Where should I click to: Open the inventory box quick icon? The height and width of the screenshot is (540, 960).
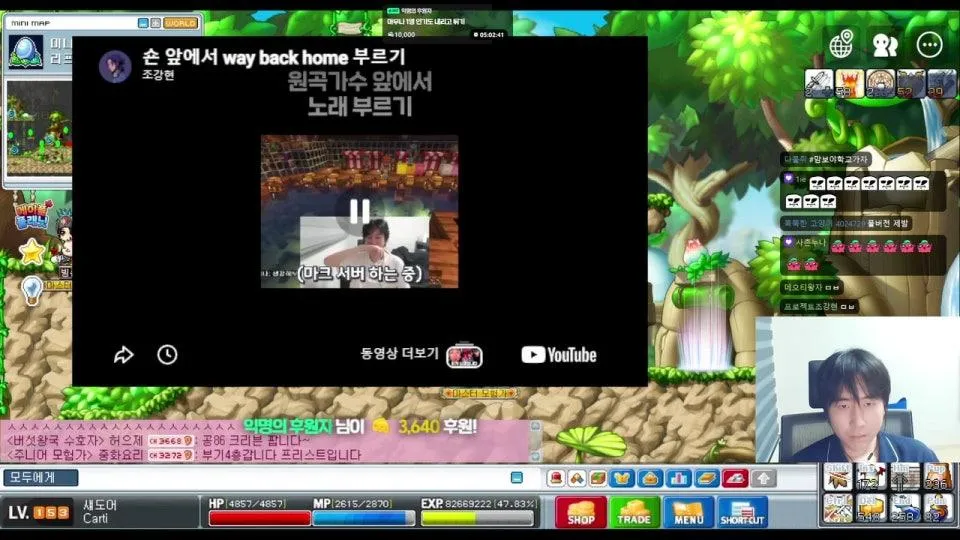point(598,478)
